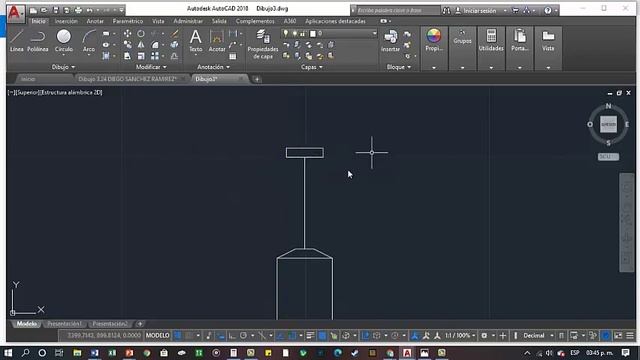The width and height of the screenshot is (640, 360).
Task: Open the Administrar ribbon tab
Action: tap(188, 21)
